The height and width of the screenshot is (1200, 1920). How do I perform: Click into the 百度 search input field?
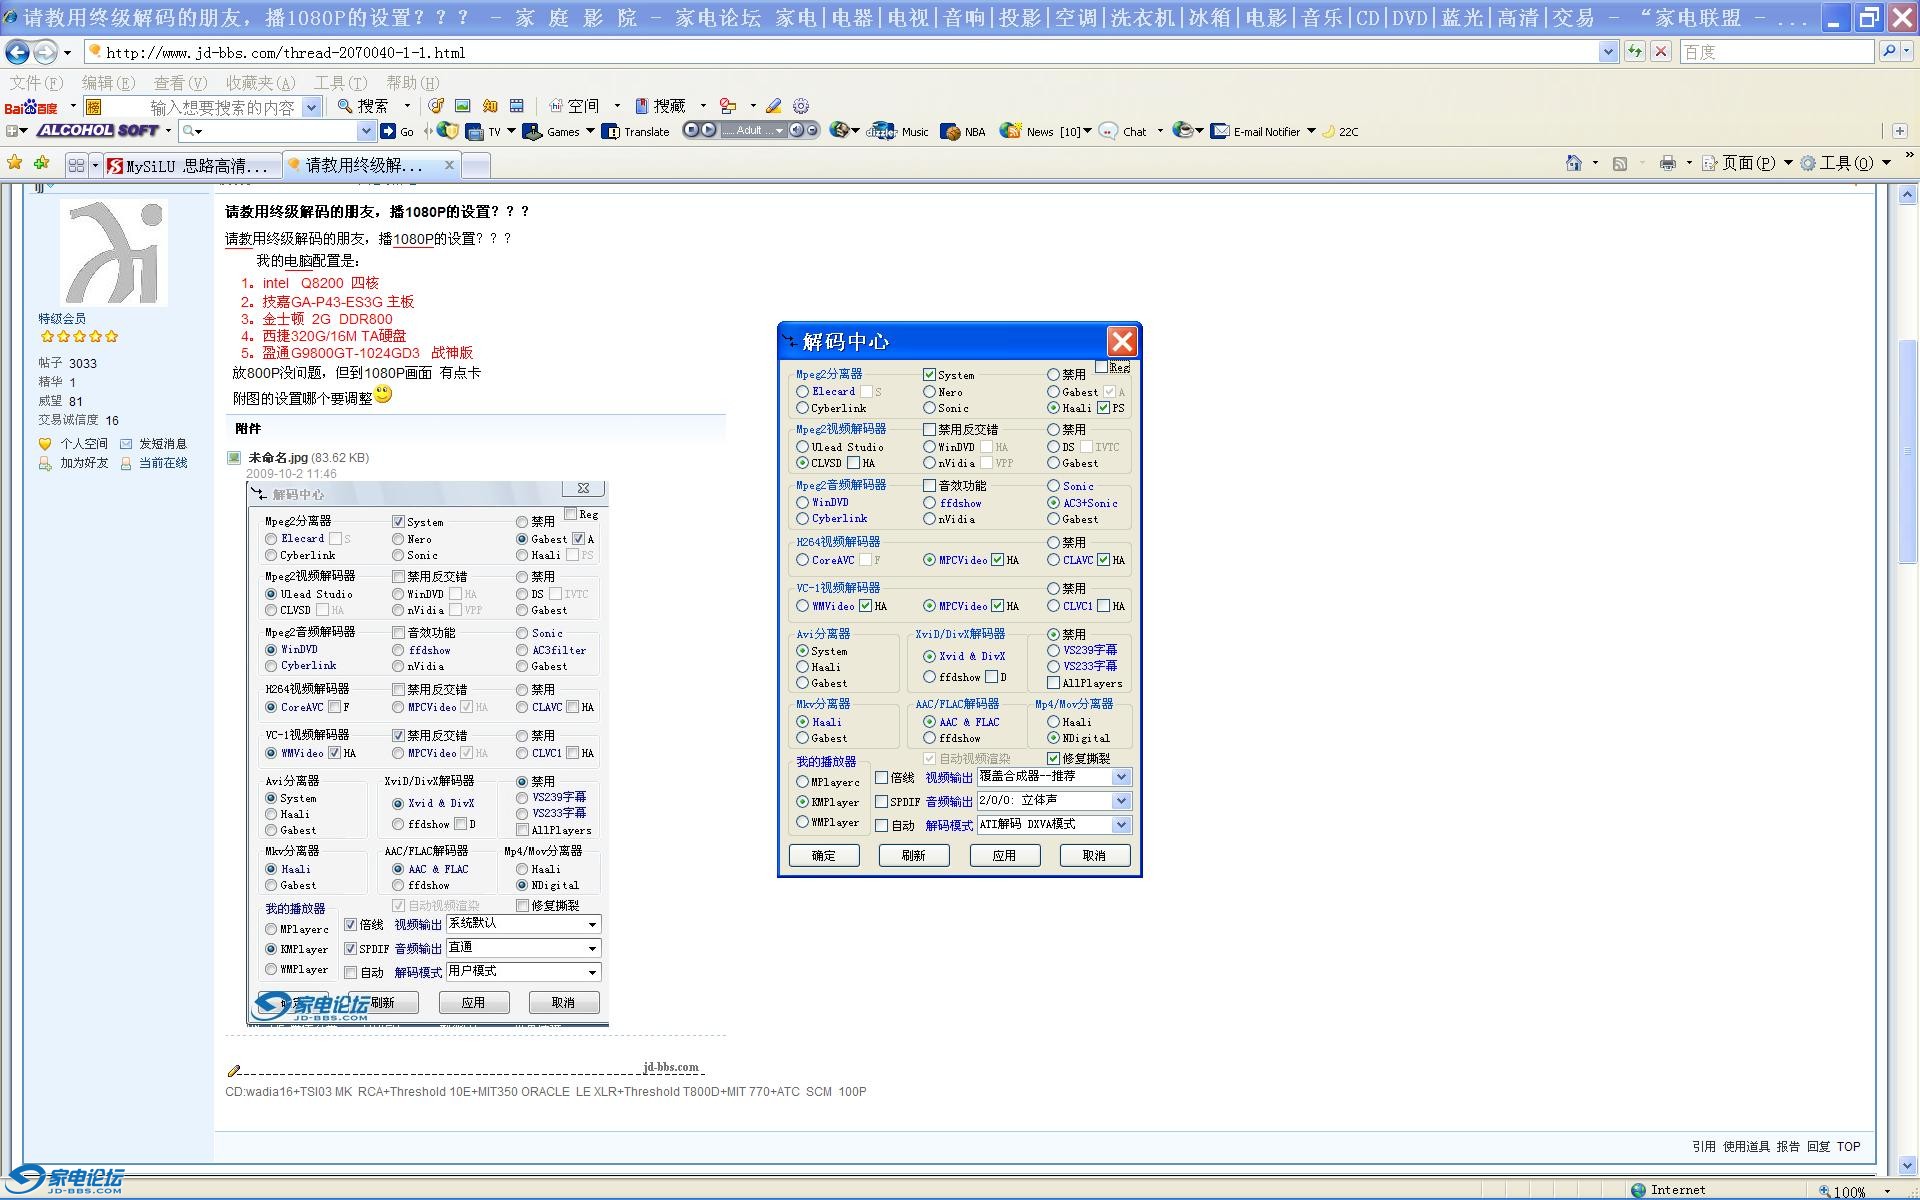tap(1777, 52)
